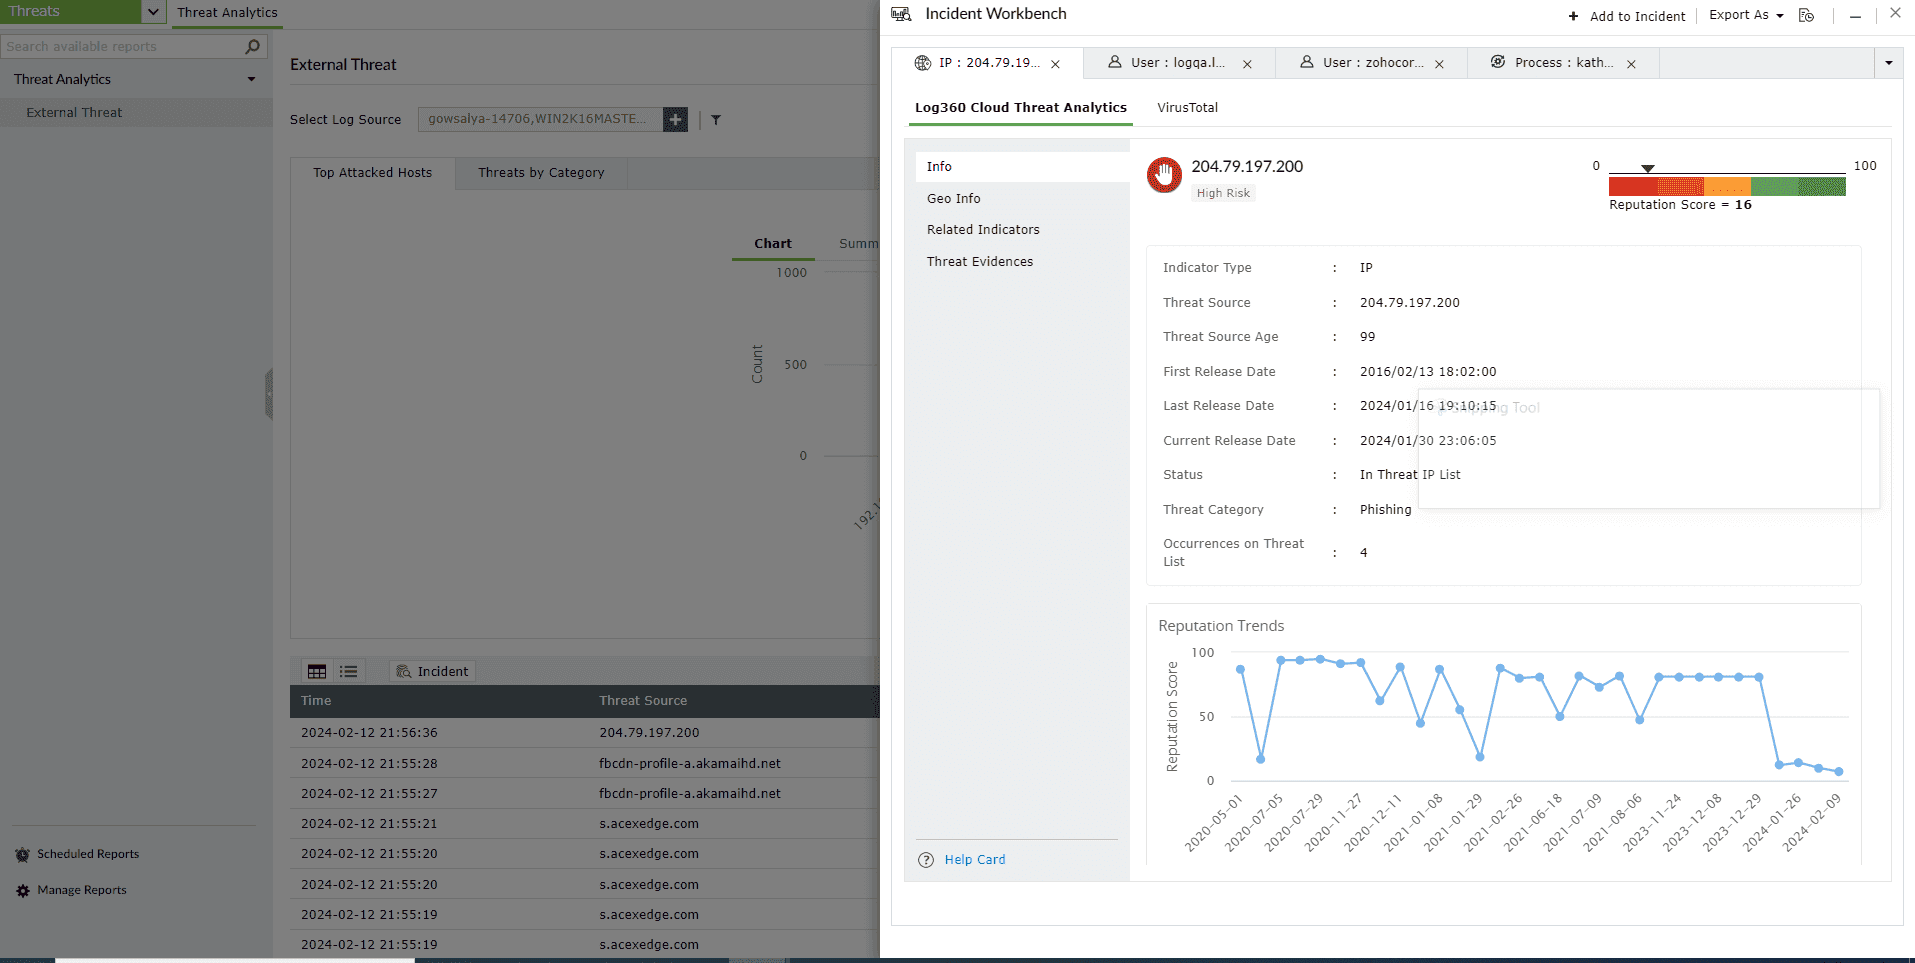Image resolution: width=1915 pixels, height=963 pixels.
Task: Open the tab overflow dropdown arrow
Action: [x=1888, y=62]
